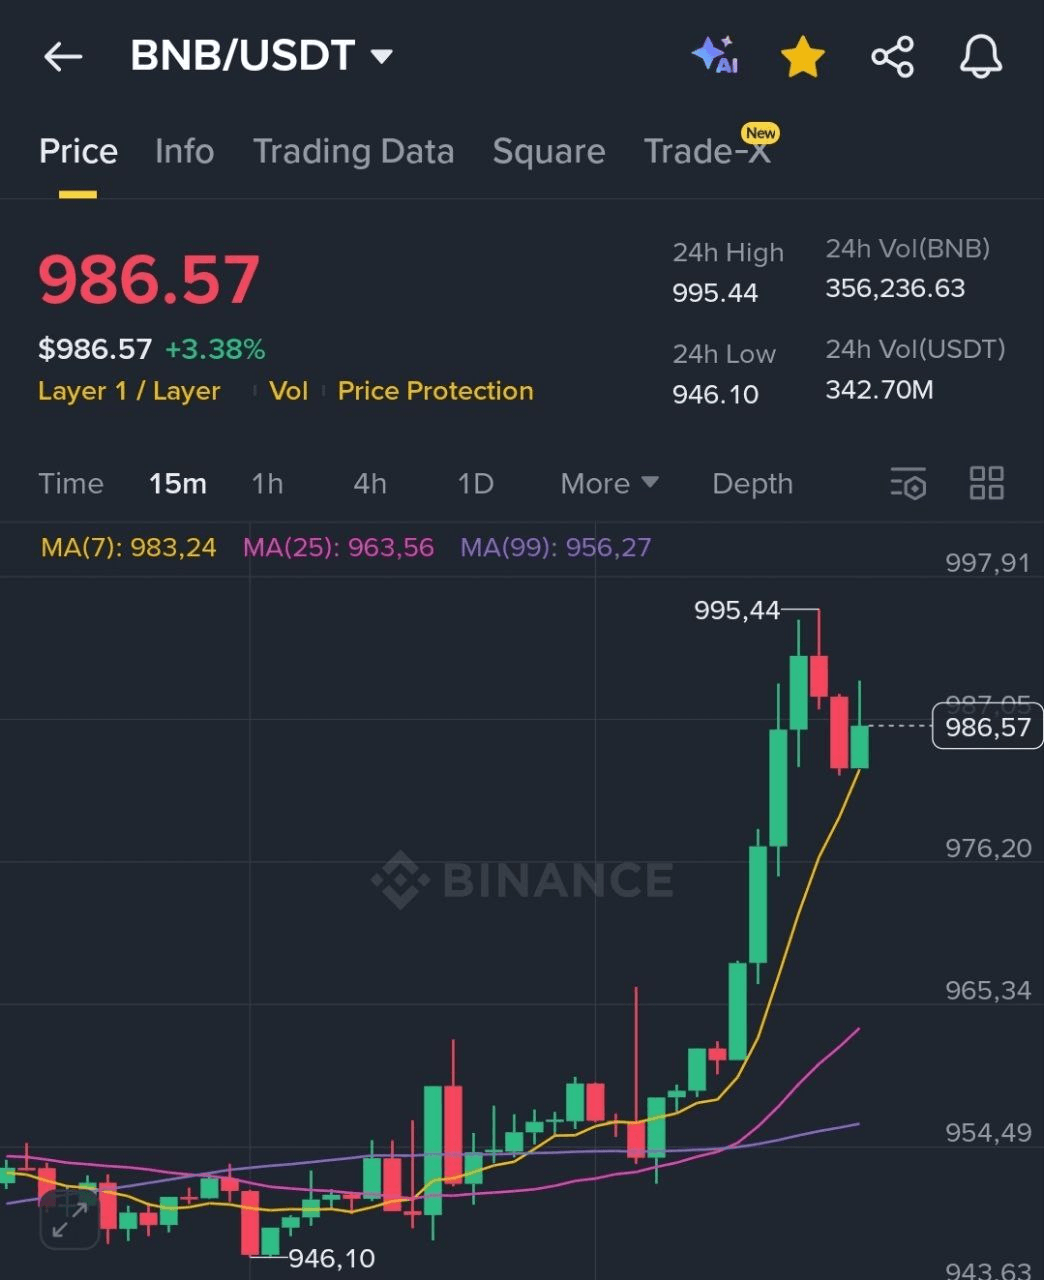Expand the More intervals dropdown
The width and height of the screenshot is (1044, 1280).
[x=609, y=484]
